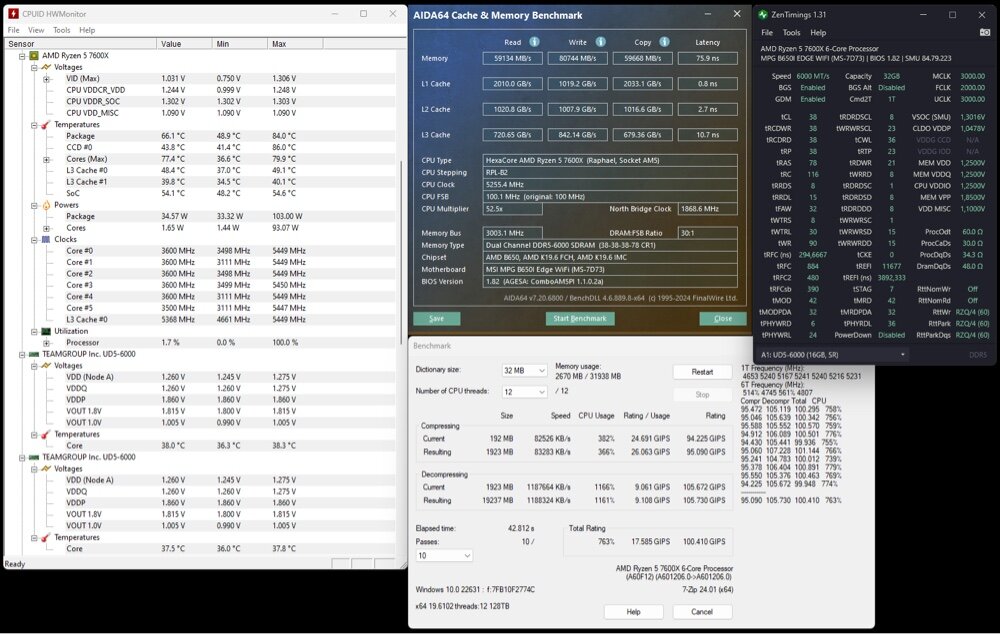The image size is (1000, 634).
Task: Click the L3 Cache Write value 842.14 GB/s
Action: (578, 135)
